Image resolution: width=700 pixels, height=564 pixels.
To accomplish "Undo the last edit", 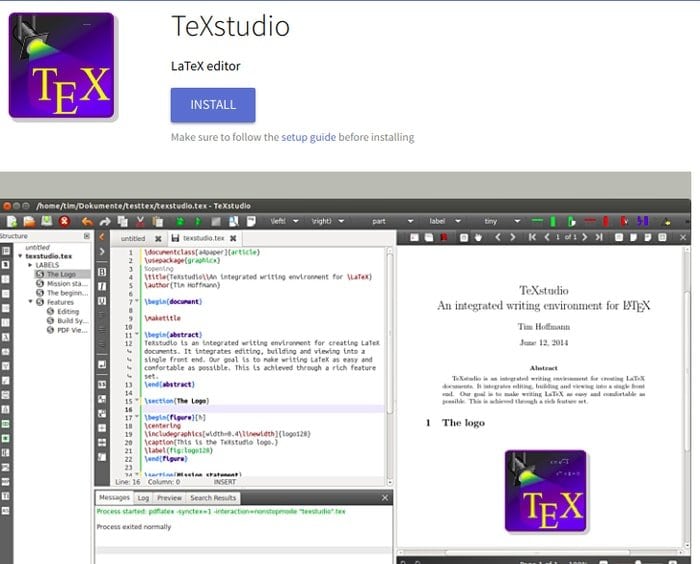I will pyautogui.click(x=88, y=221).
